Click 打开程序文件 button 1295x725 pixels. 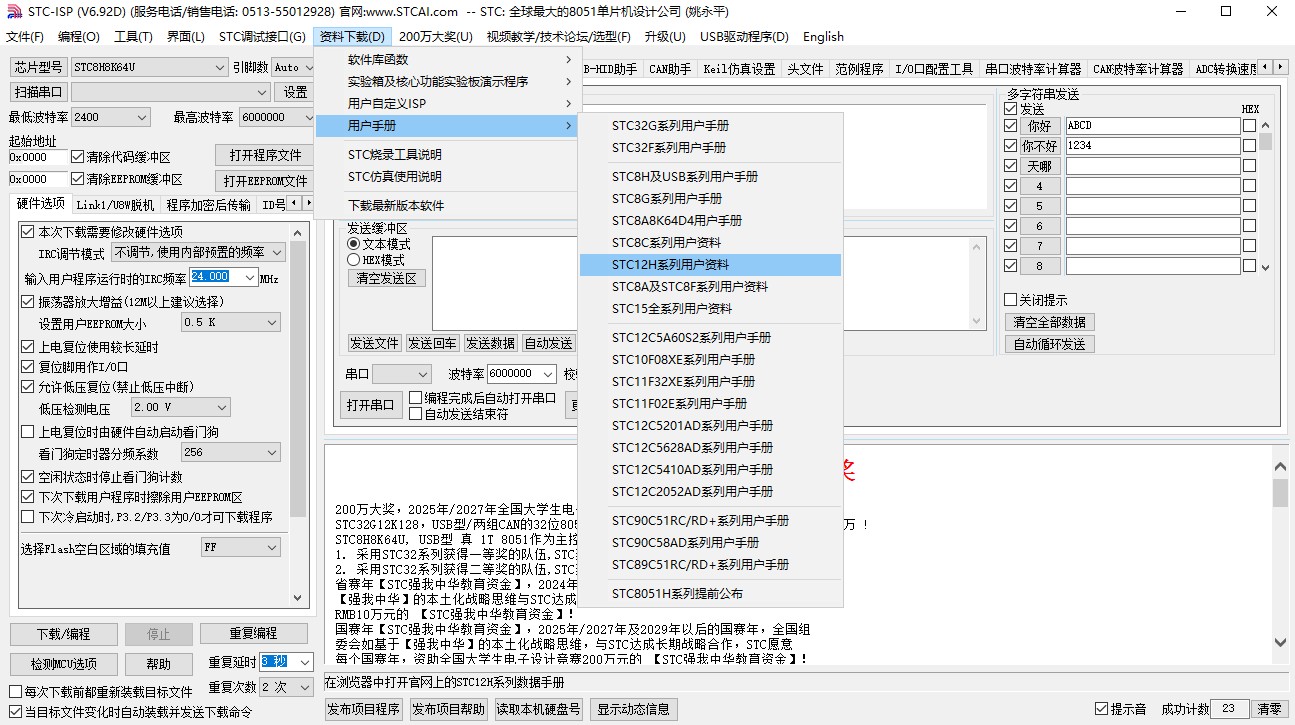(x=265, y=155)
